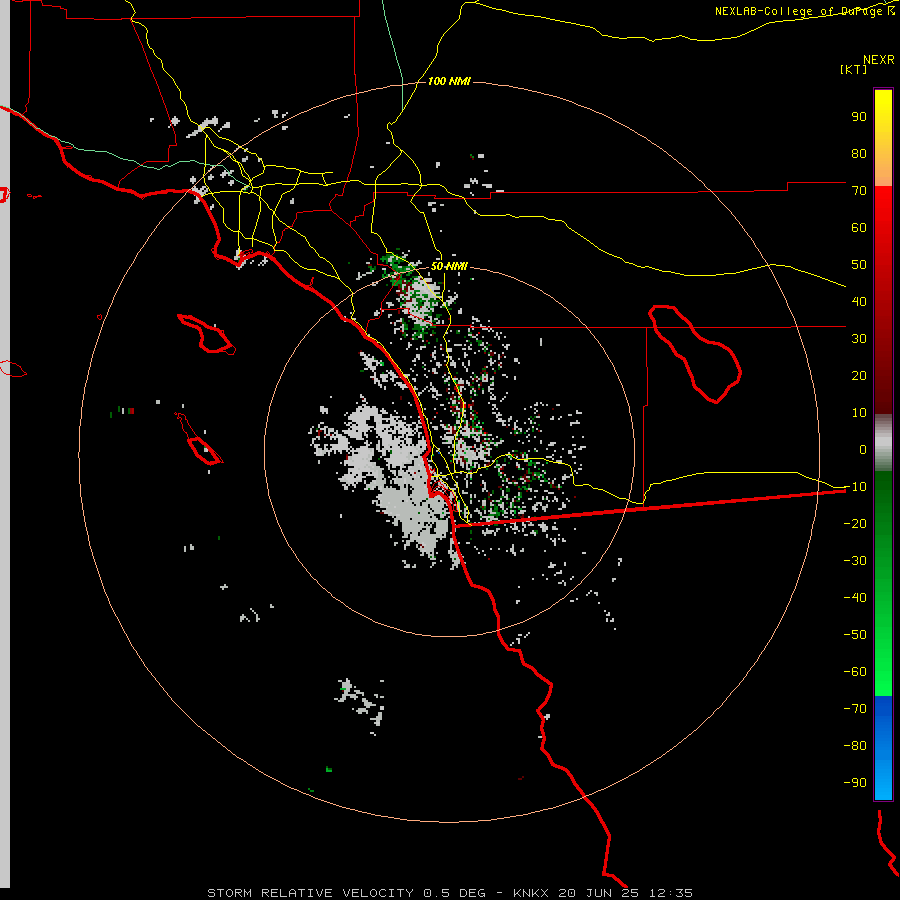The width and height of the screenshot is (900, 900).
Task: Click the -60 value on velocity scale
Action: (x=855, y=672)
